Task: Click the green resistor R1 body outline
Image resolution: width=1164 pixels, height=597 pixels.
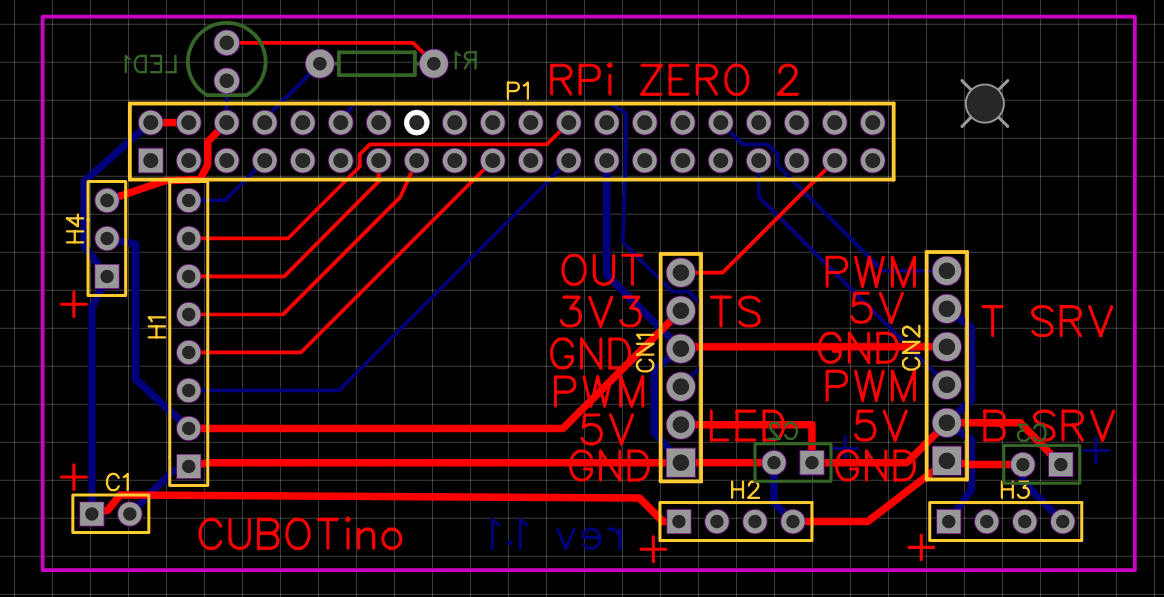Action: 376,64
